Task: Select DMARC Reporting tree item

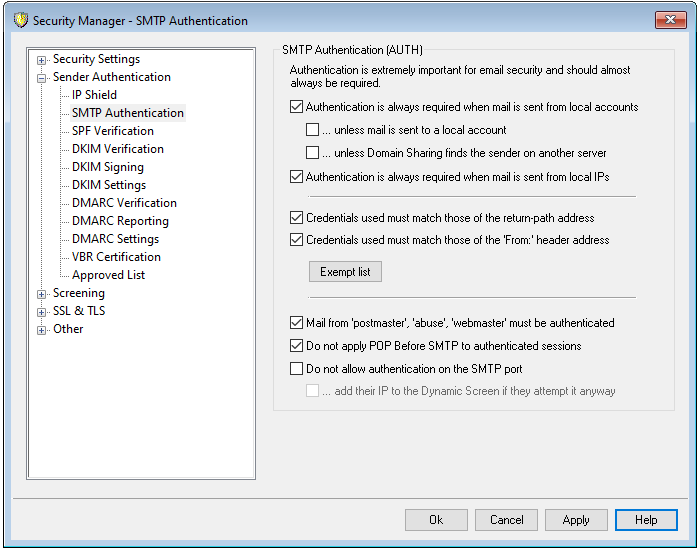Action: [120, 221]
